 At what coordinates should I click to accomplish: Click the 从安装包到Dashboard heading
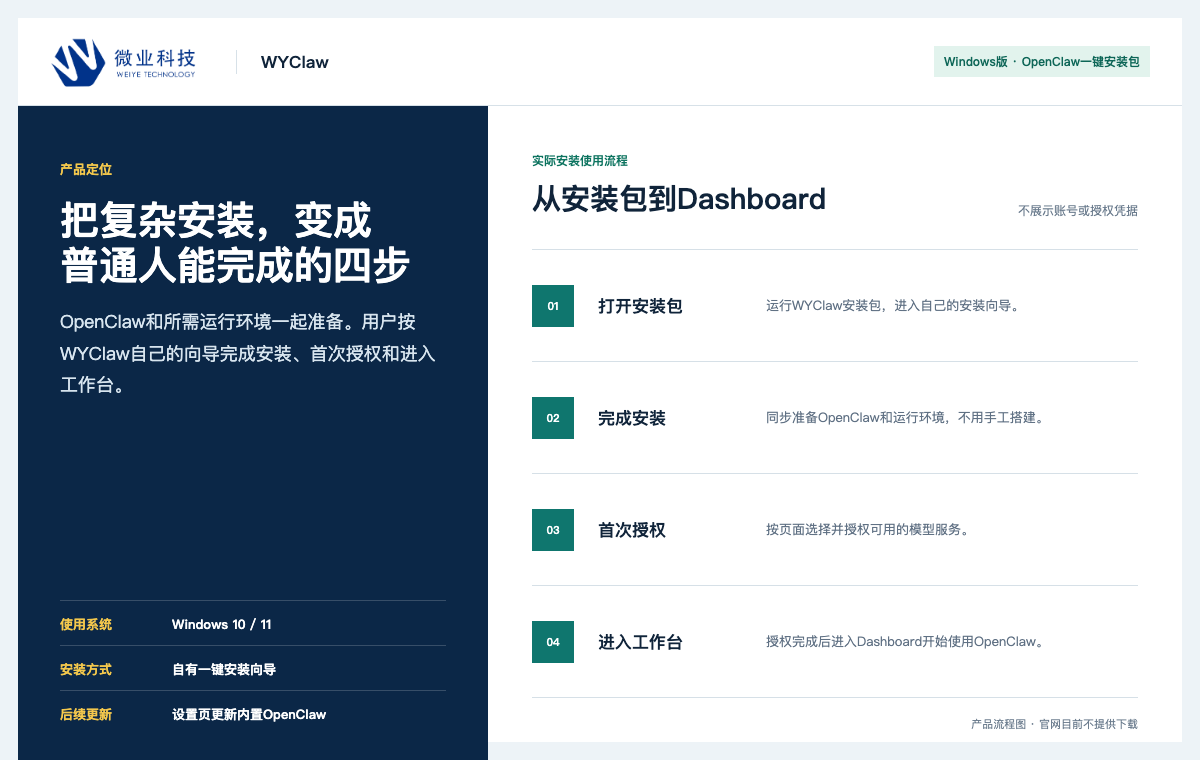click(679, 199)
